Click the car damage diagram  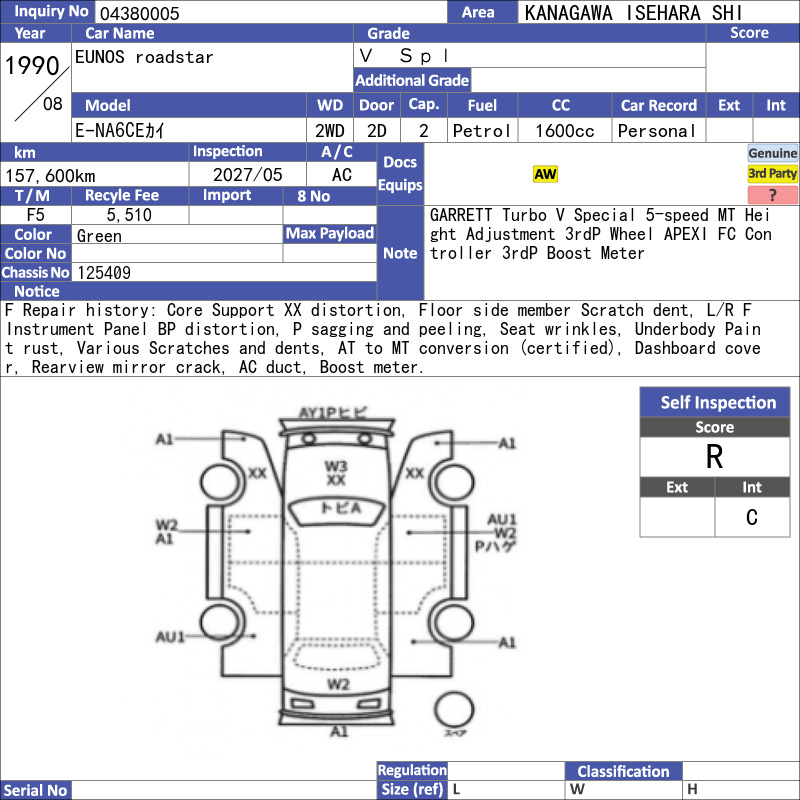point(337,571)
